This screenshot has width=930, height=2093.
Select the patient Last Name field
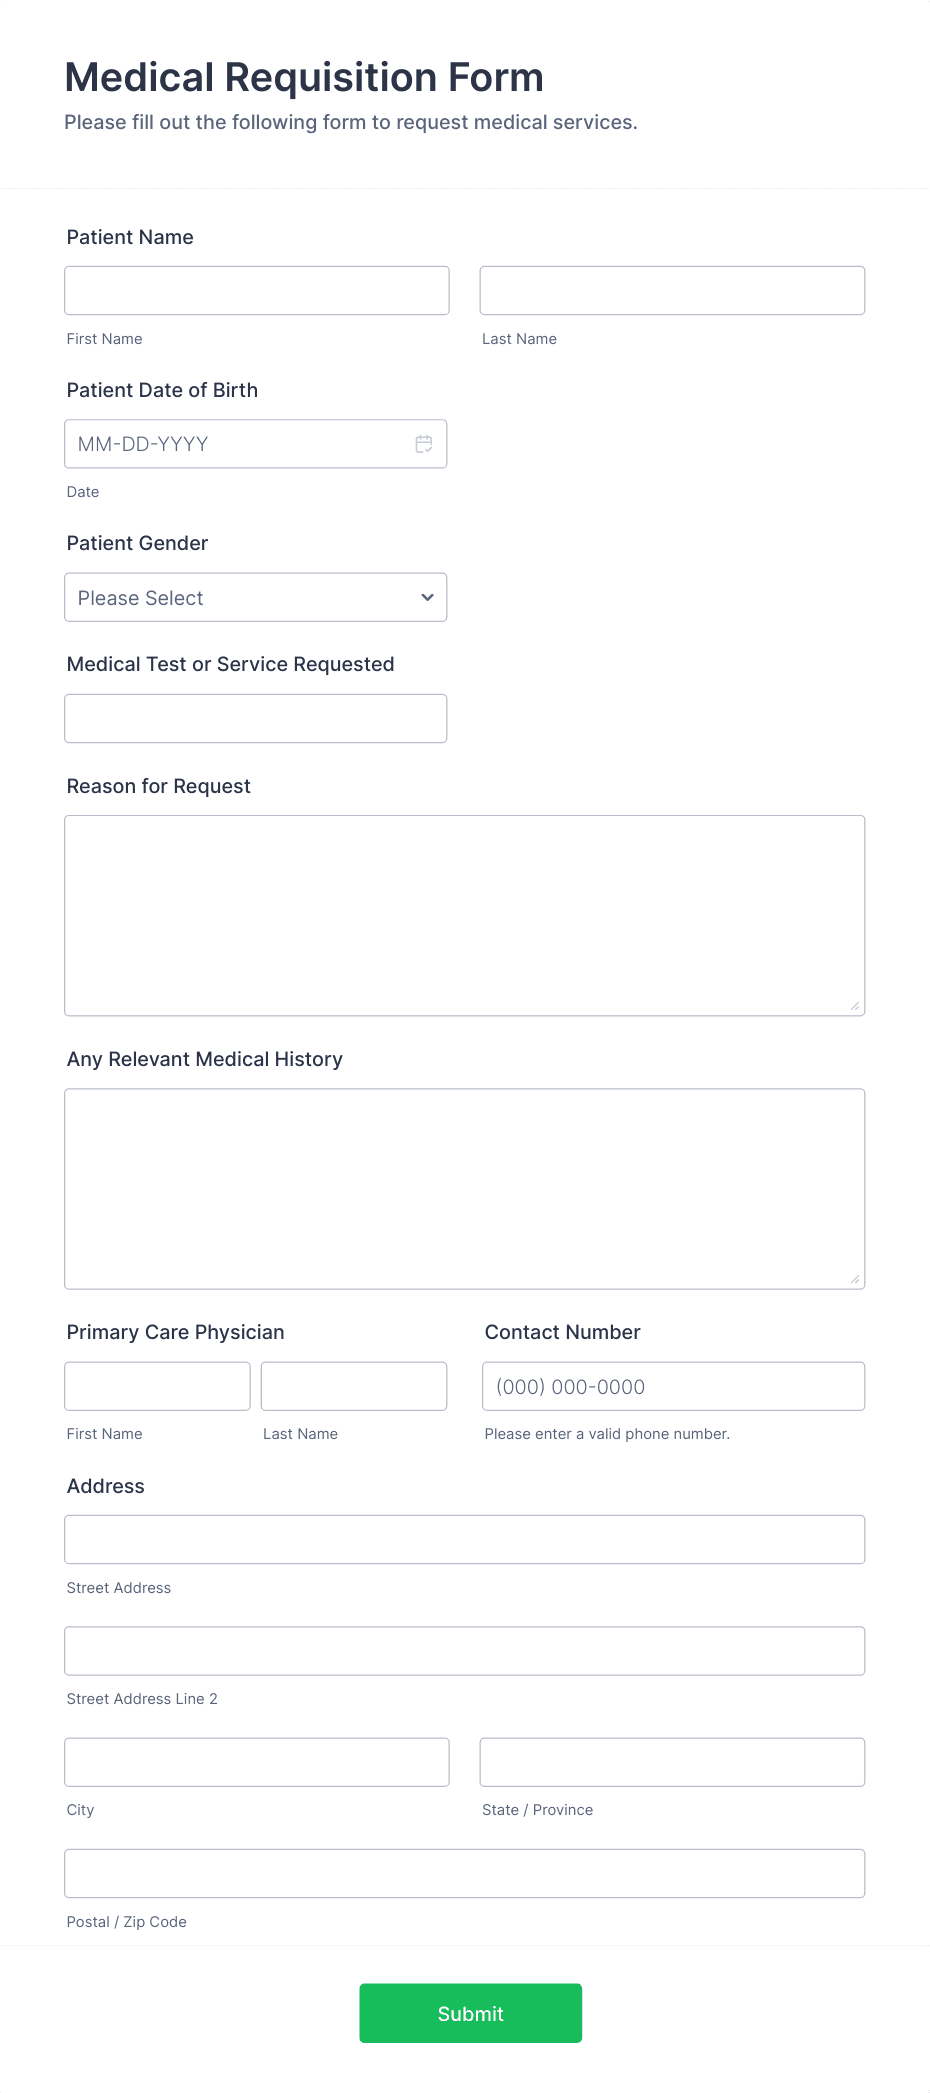[672, 290]
